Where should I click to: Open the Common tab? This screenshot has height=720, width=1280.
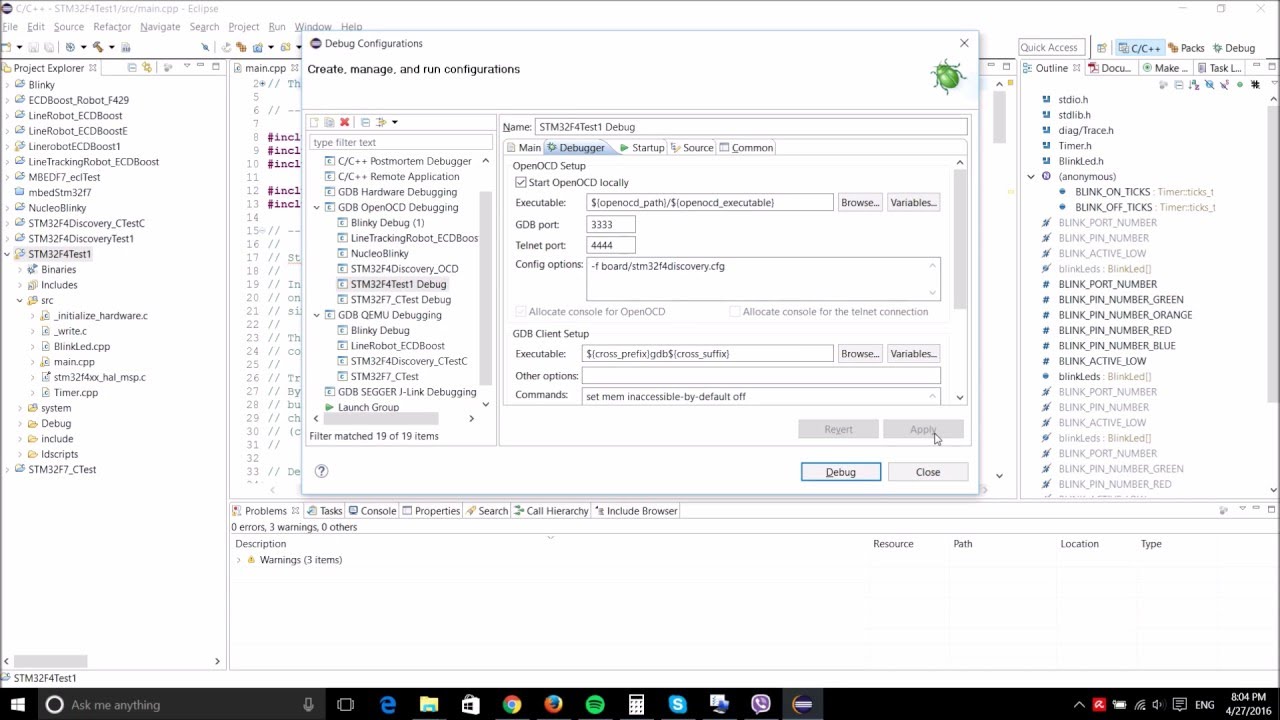[x=746, y=148]
